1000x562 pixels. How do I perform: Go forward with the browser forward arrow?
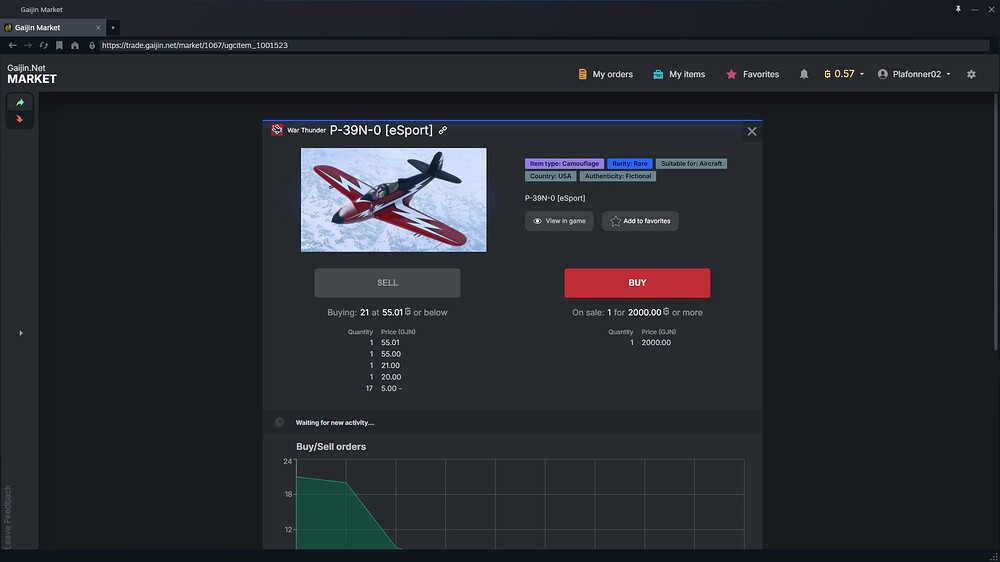pyautogui.click(x=27, y=45)
